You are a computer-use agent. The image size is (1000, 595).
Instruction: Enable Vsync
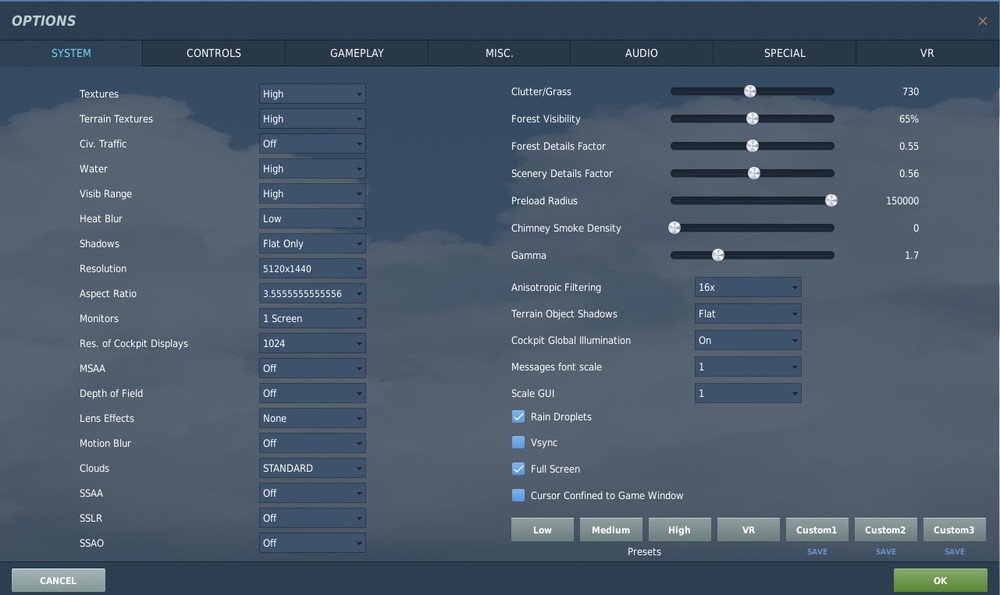(x=518, y=443)
